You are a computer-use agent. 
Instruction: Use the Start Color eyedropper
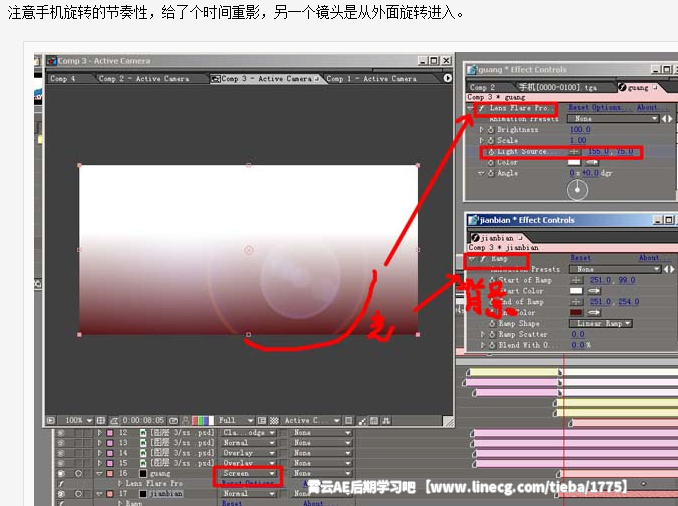coord(594,291)
